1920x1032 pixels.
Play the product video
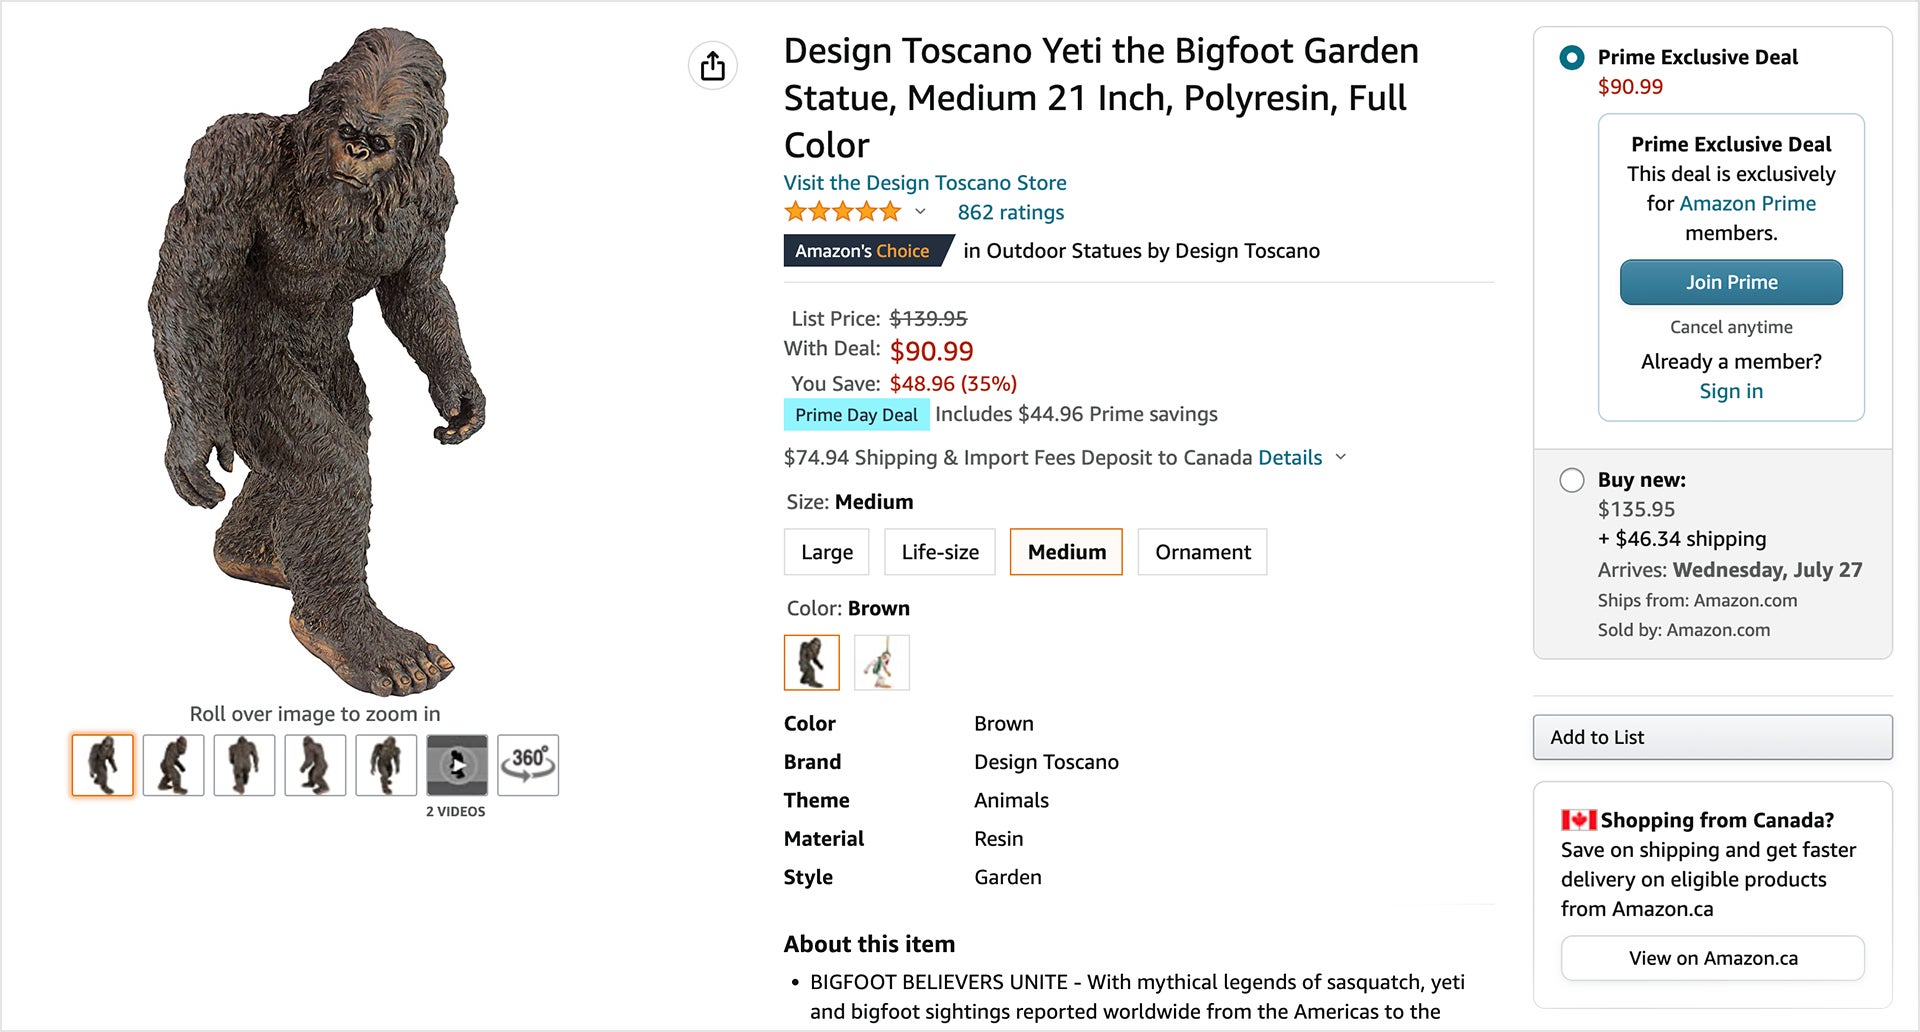point(456,764)
